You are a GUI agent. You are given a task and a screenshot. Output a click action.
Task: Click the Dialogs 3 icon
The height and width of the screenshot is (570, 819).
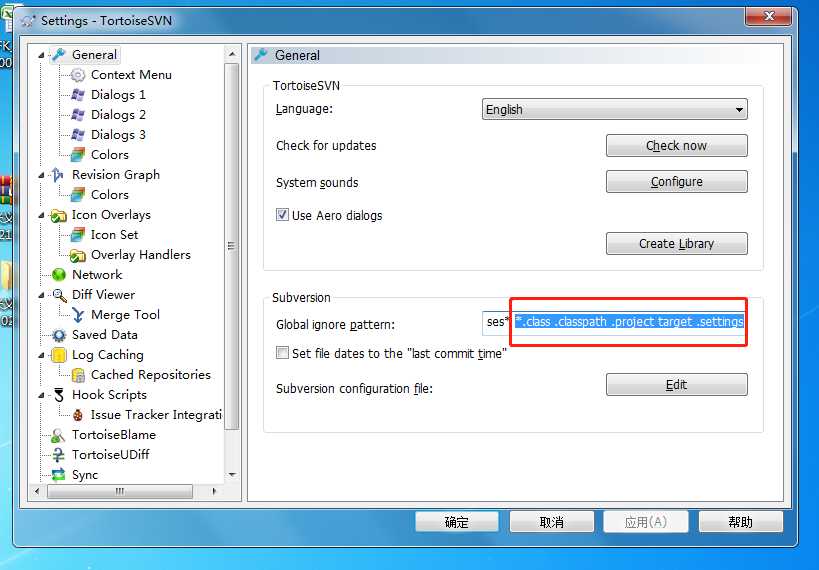point(78,135)
